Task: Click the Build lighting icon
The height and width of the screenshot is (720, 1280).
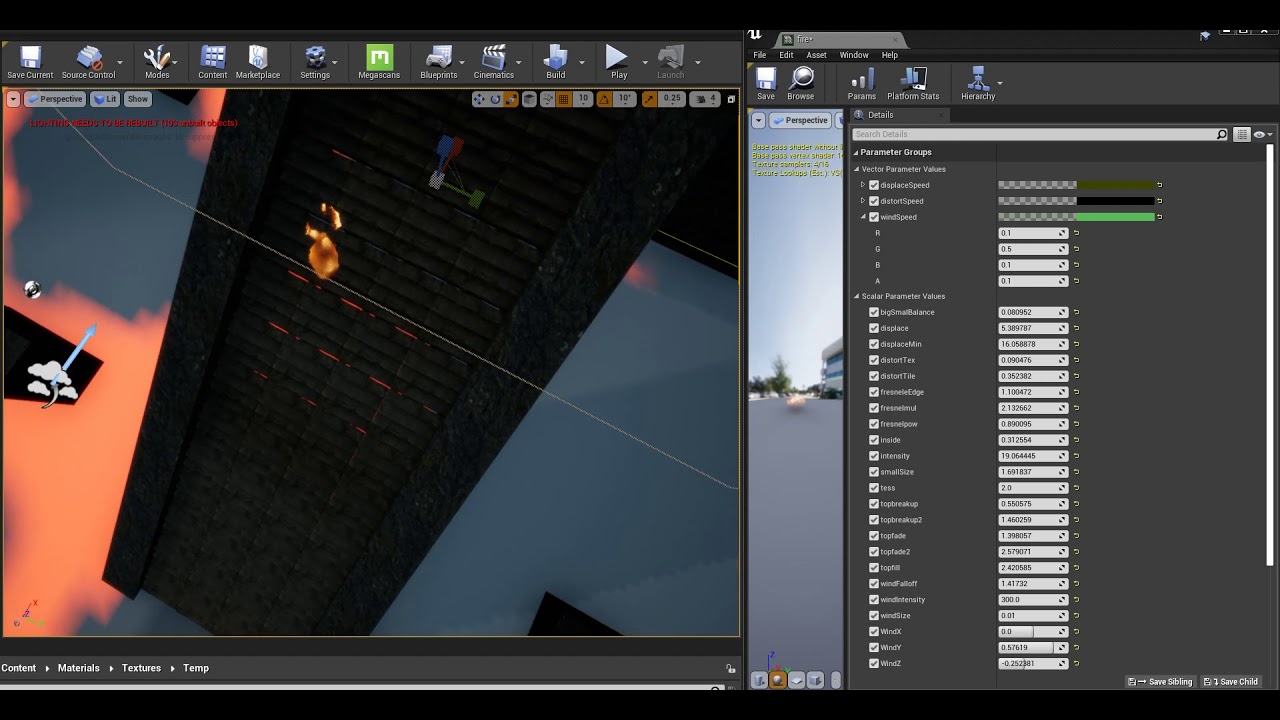Action: click(556, 62)
